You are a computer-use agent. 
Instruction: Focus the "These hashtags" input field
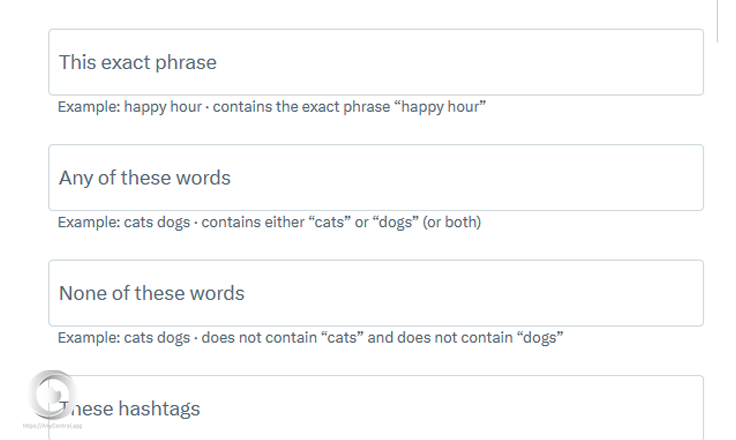click(450, 408)
